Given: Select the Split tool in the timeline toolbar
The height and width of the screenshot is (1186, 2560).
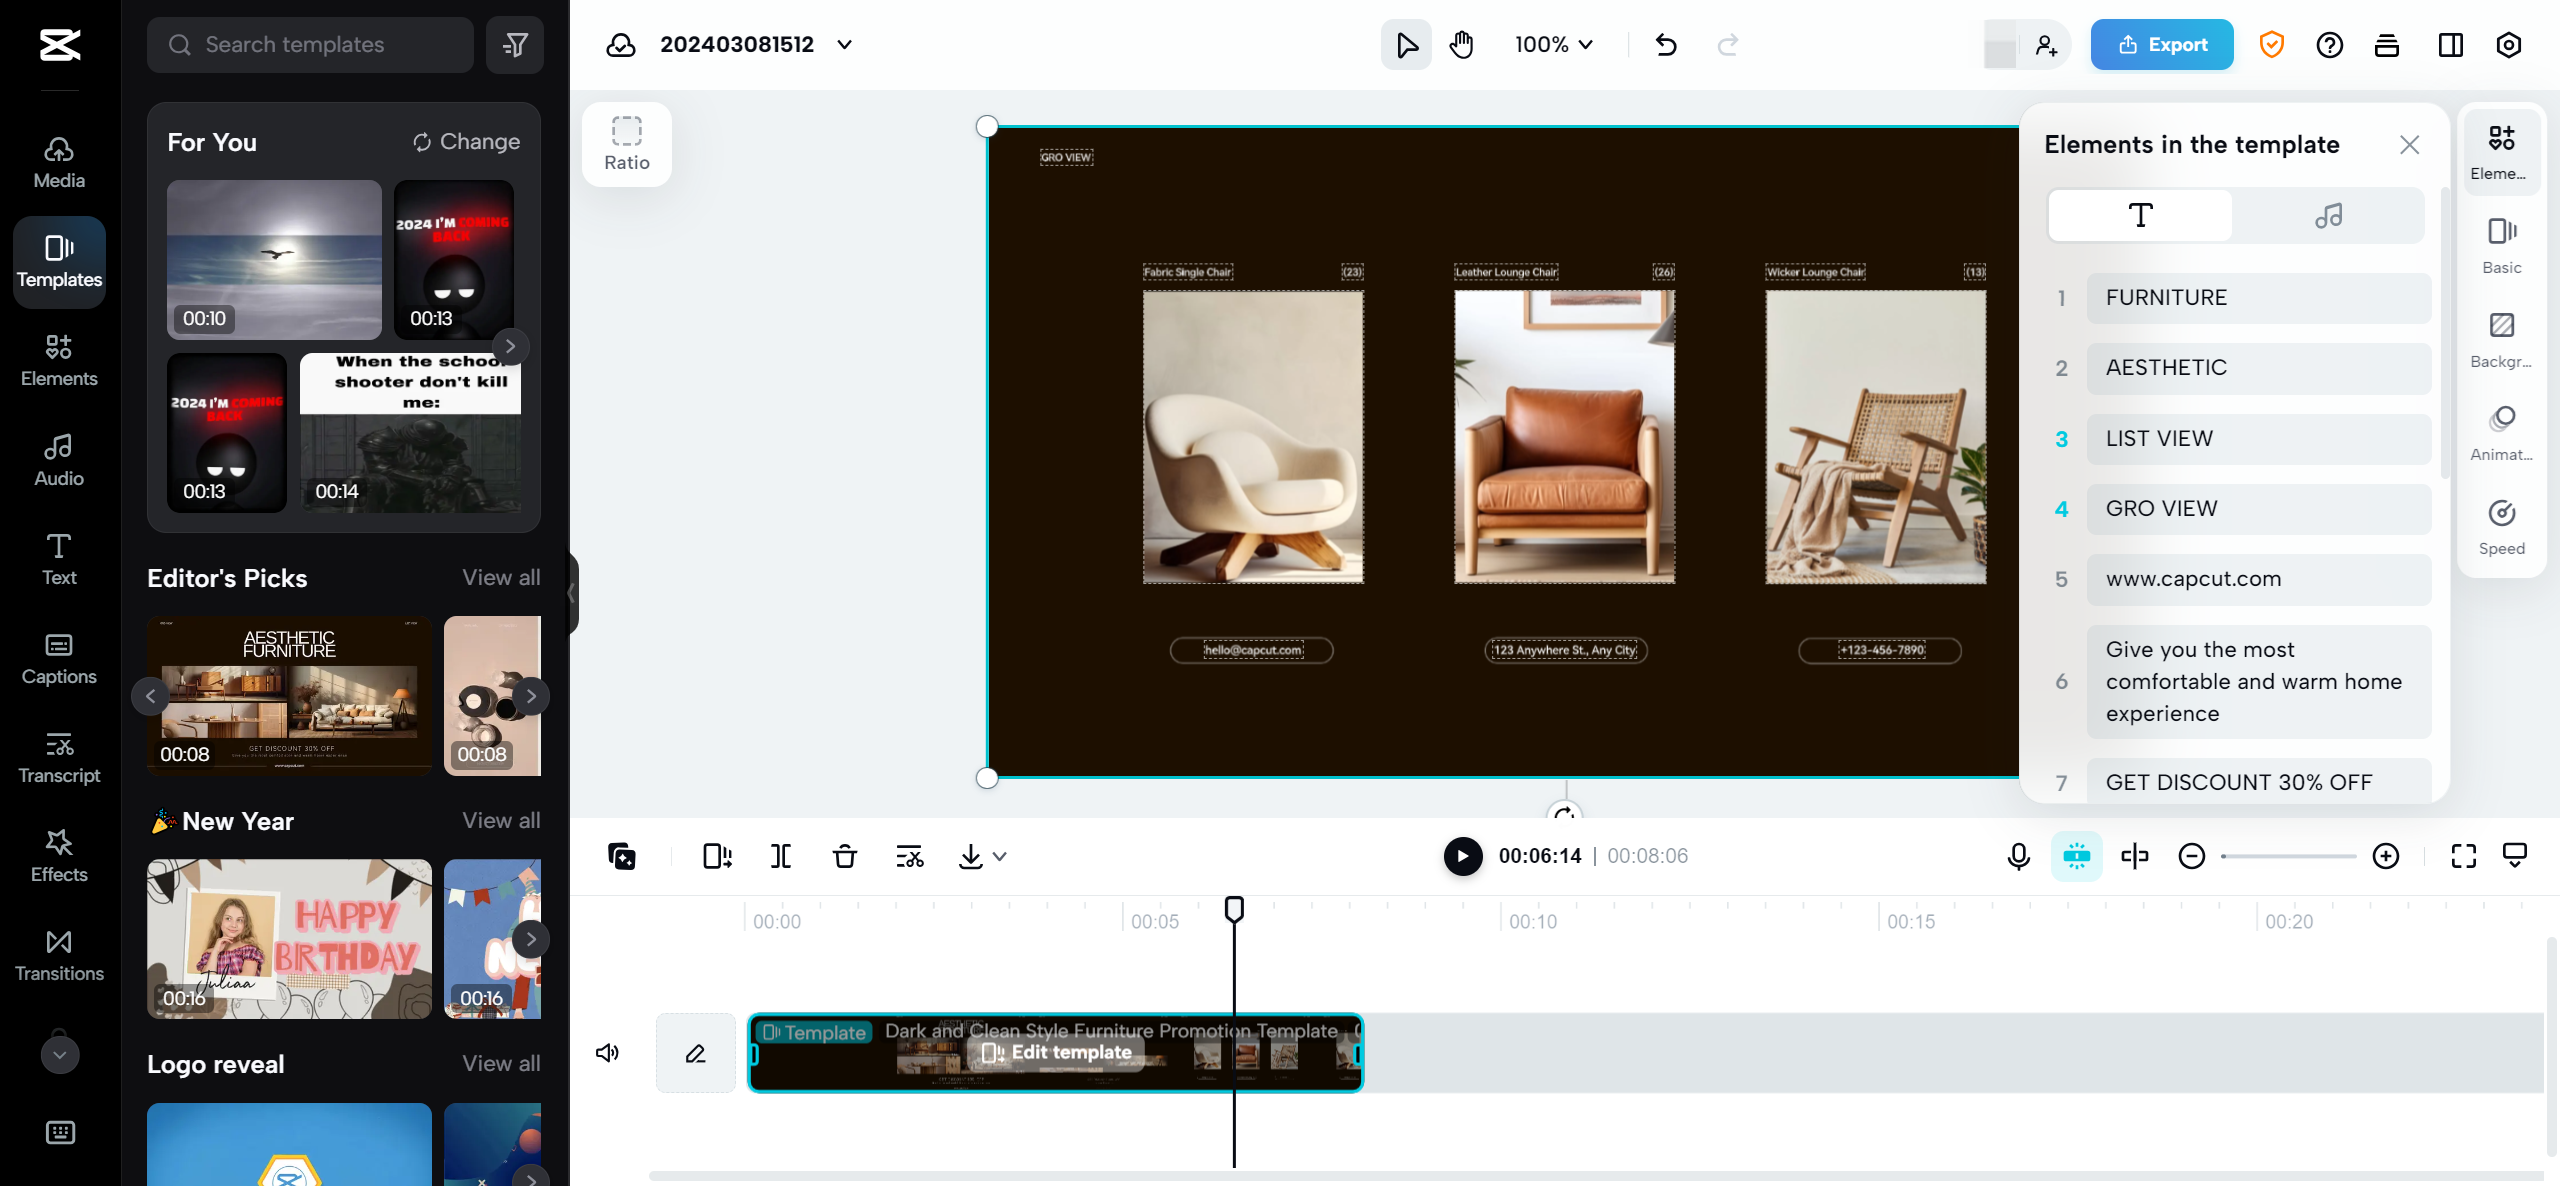Looking at the screenshot, I should (780, 856).
